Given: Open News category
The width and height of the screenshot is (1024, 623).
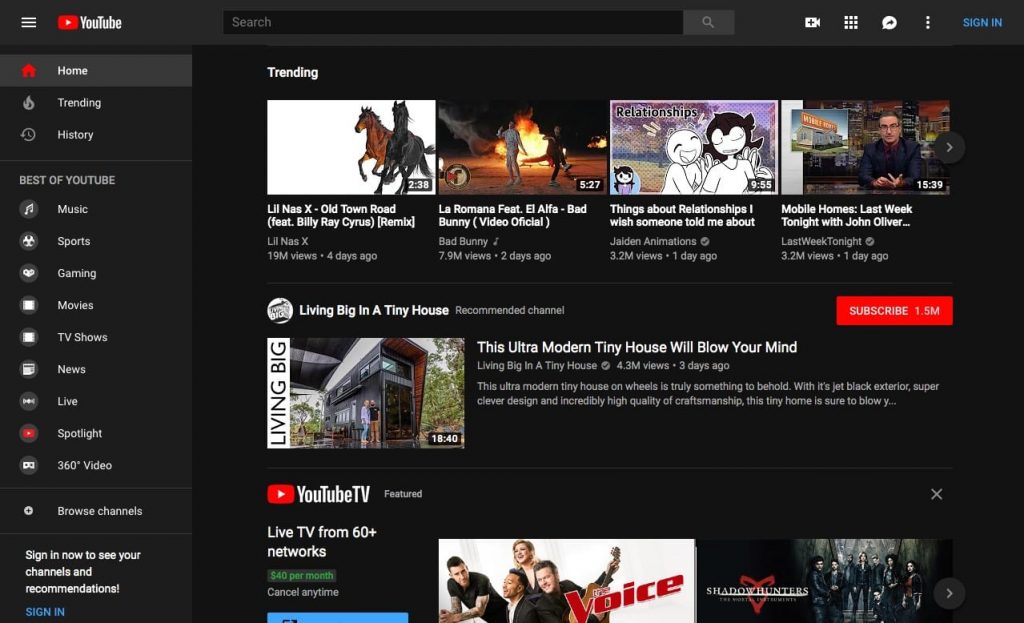Looking at the screenshot, I should pos(96,369).
